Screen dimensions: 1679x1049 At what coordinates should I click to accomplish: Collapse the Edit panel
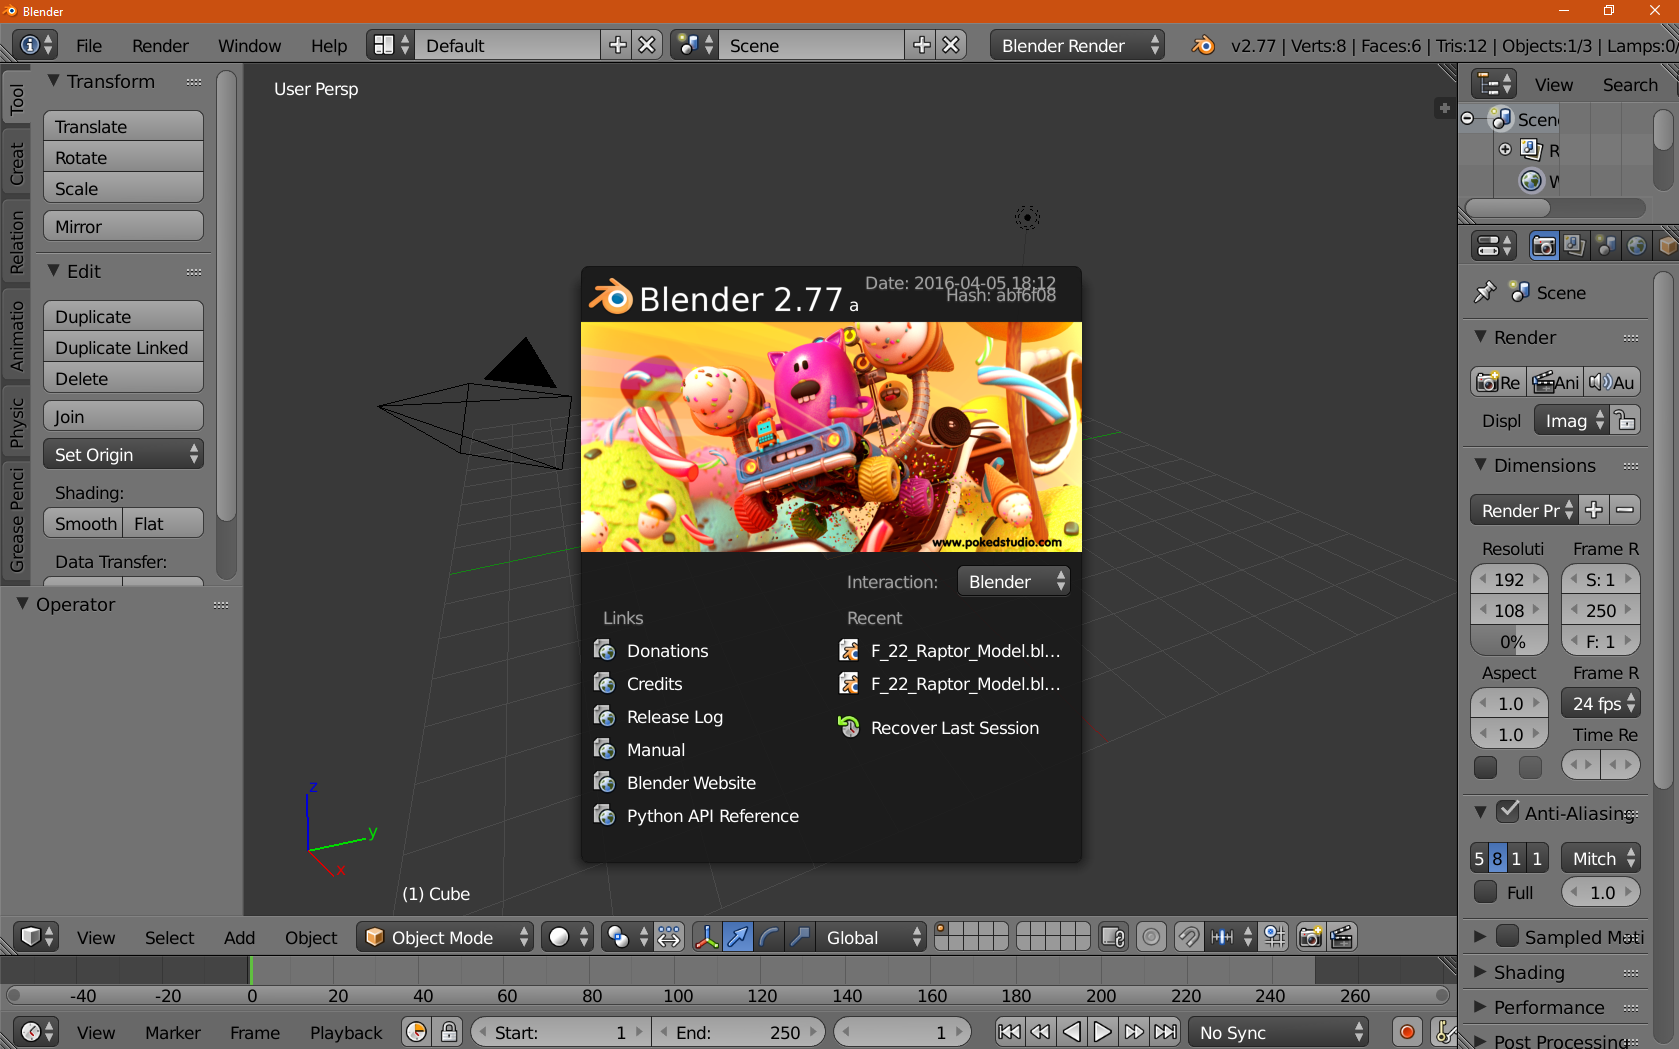[x=54, y=271]
